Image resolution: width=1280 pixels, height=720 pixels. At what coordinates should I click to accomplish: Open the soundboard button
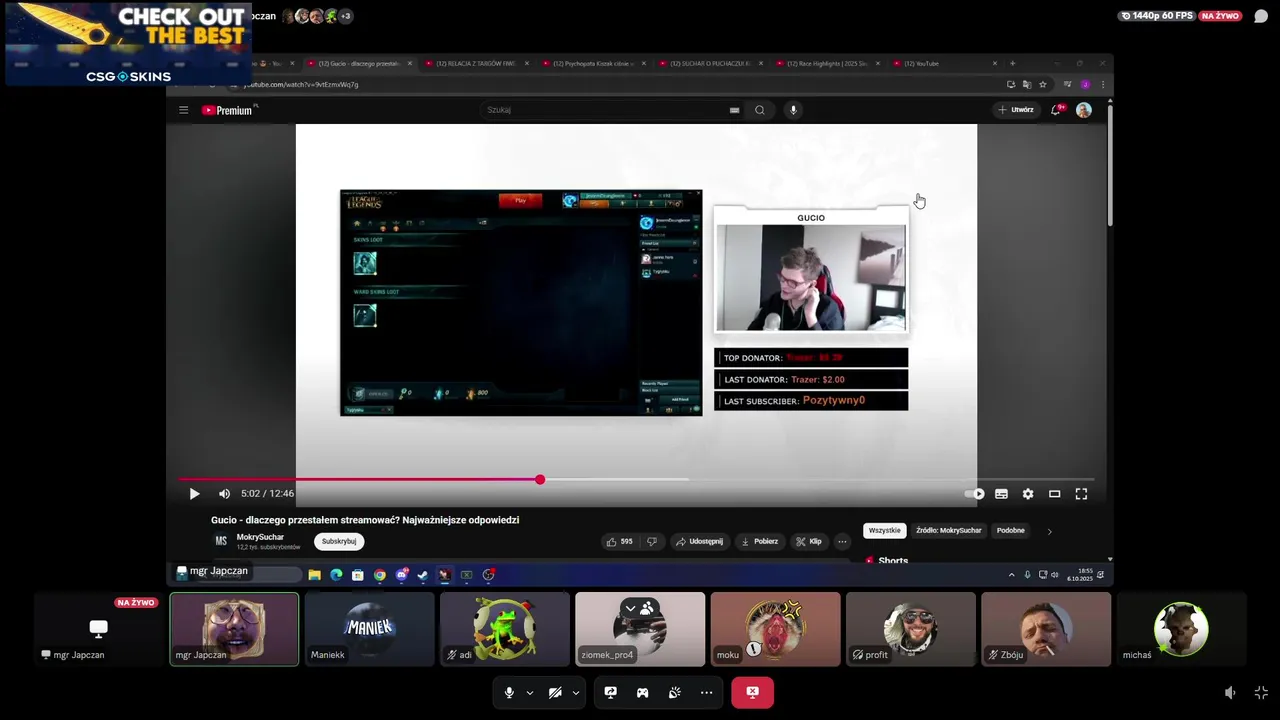(x=675, y=692)
